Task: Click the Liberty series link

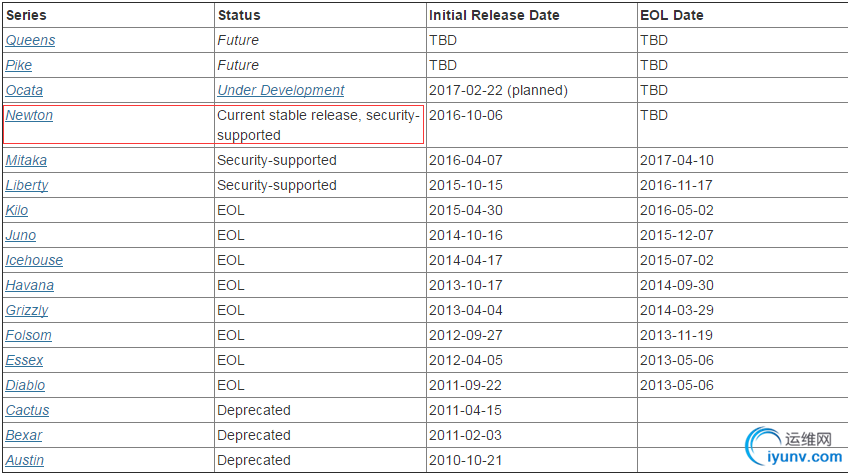Action: pos(26,185)
